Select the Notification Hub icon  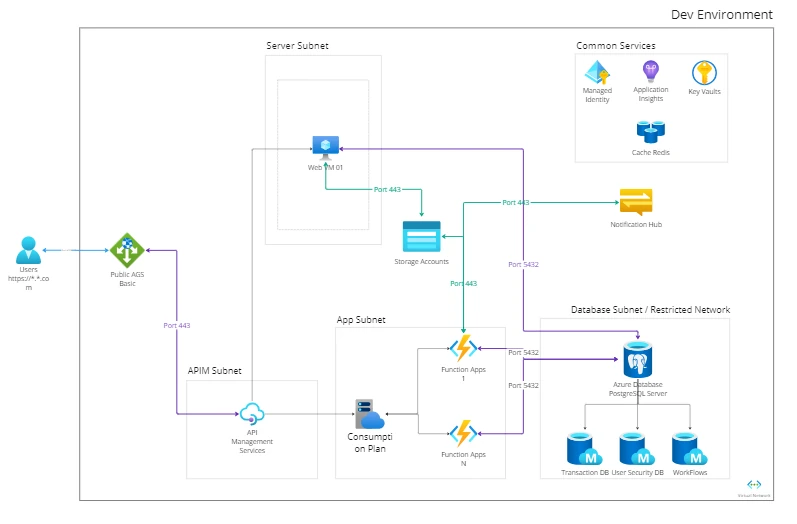(x=636, y=202)
